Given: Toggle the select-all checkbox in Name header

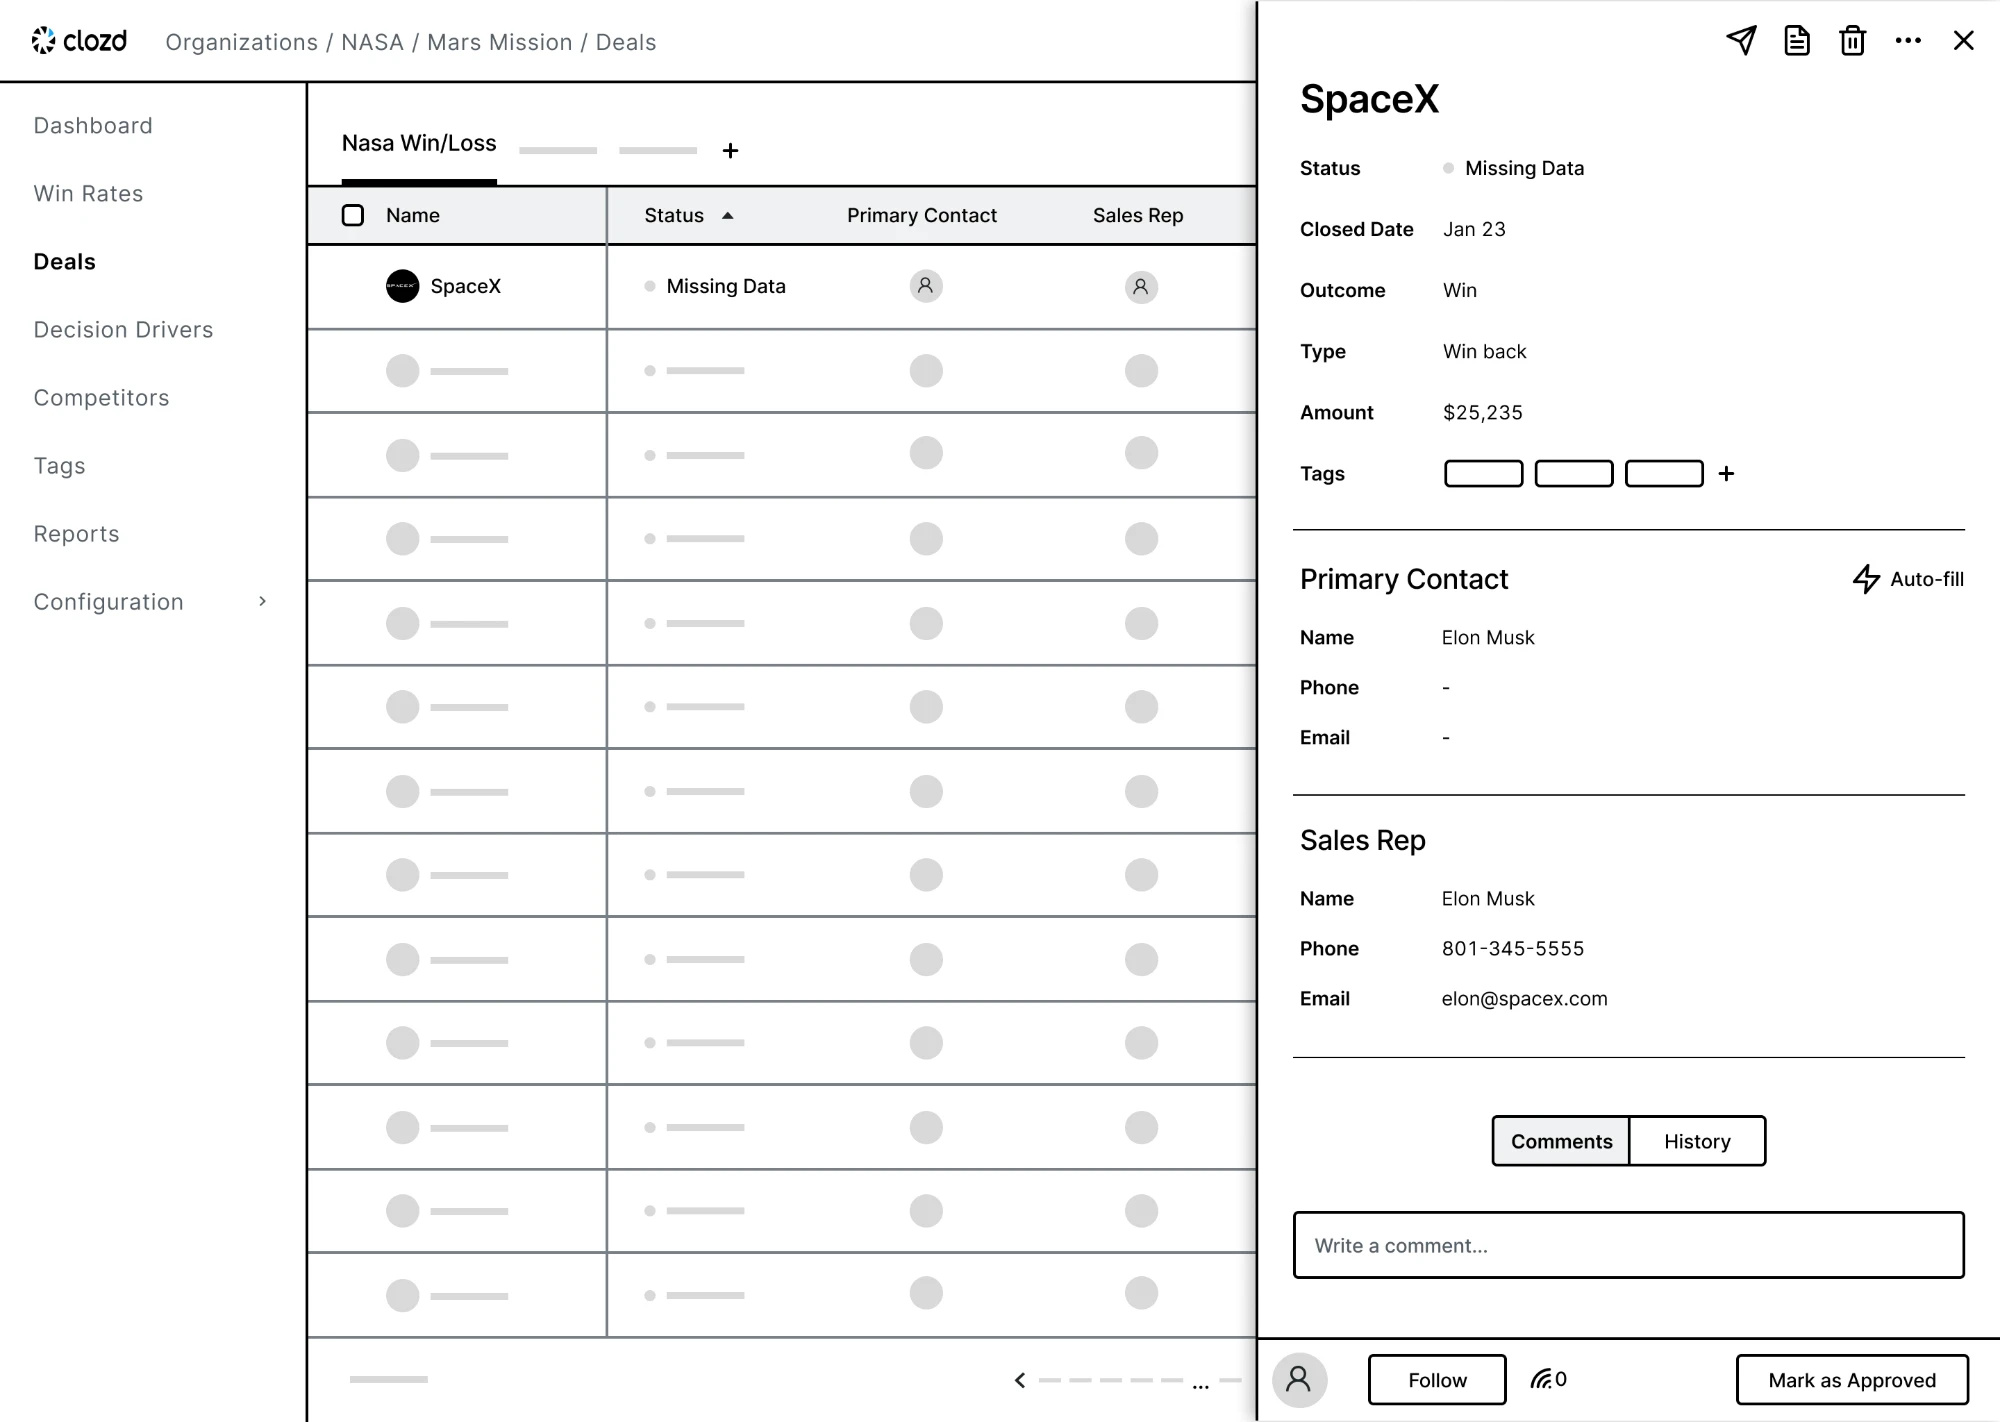Looking at the screenshot, I should pyautogui.click(x=353, y=215).
